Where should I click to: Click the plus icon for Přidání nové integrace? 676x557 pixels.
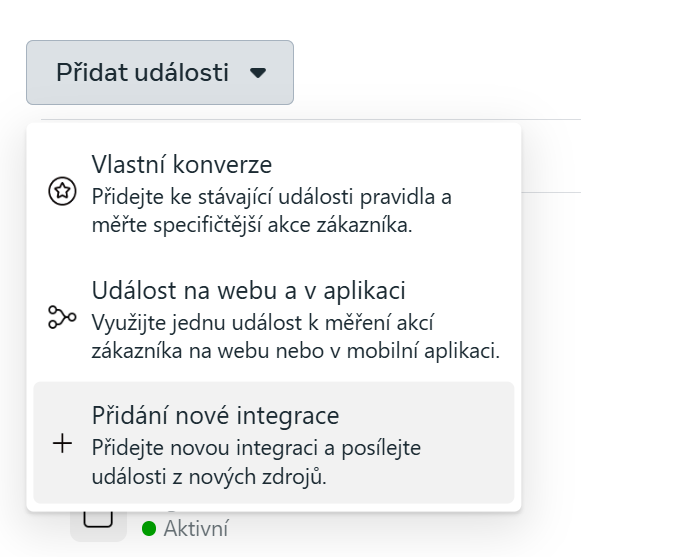pos(63,444)
